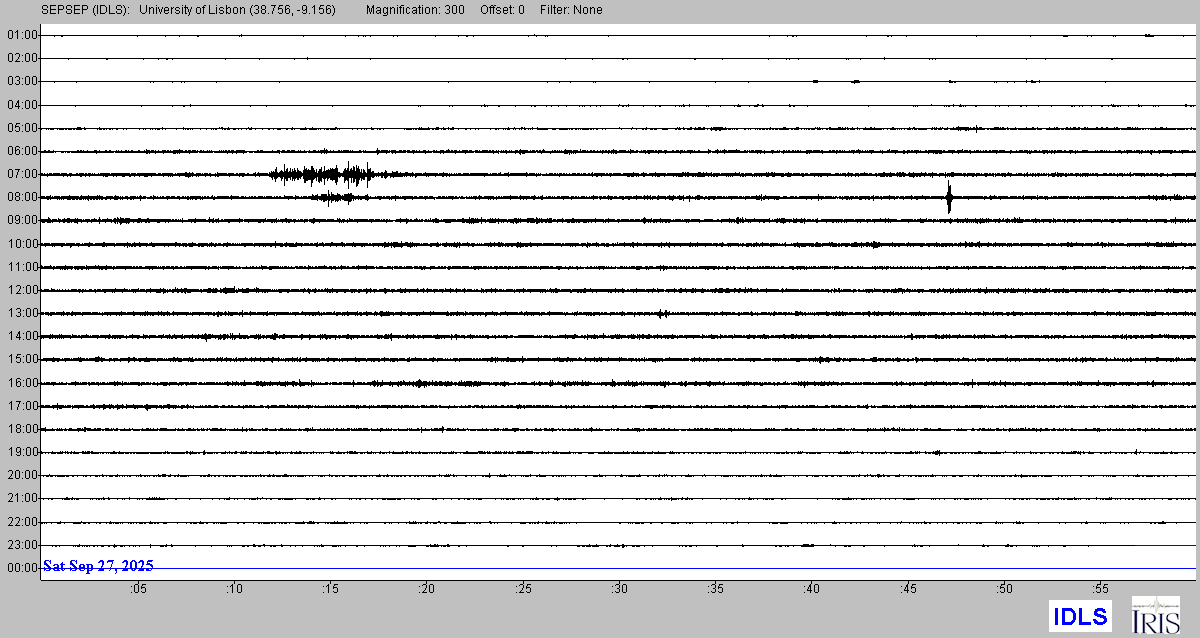Click the :45 minute tick label
The width and height of the screenshot is (1200, 638).
(x=908, y=589)
